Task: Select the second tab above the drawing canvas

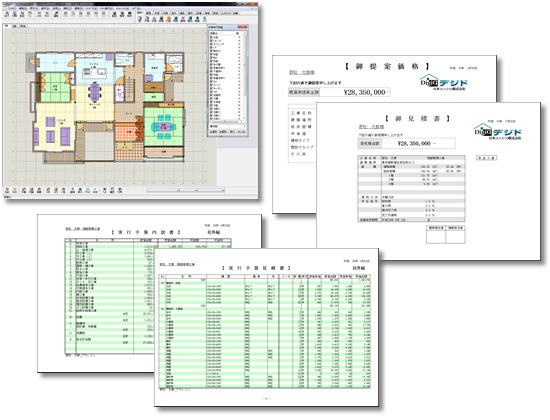Action: click(15, 26)
